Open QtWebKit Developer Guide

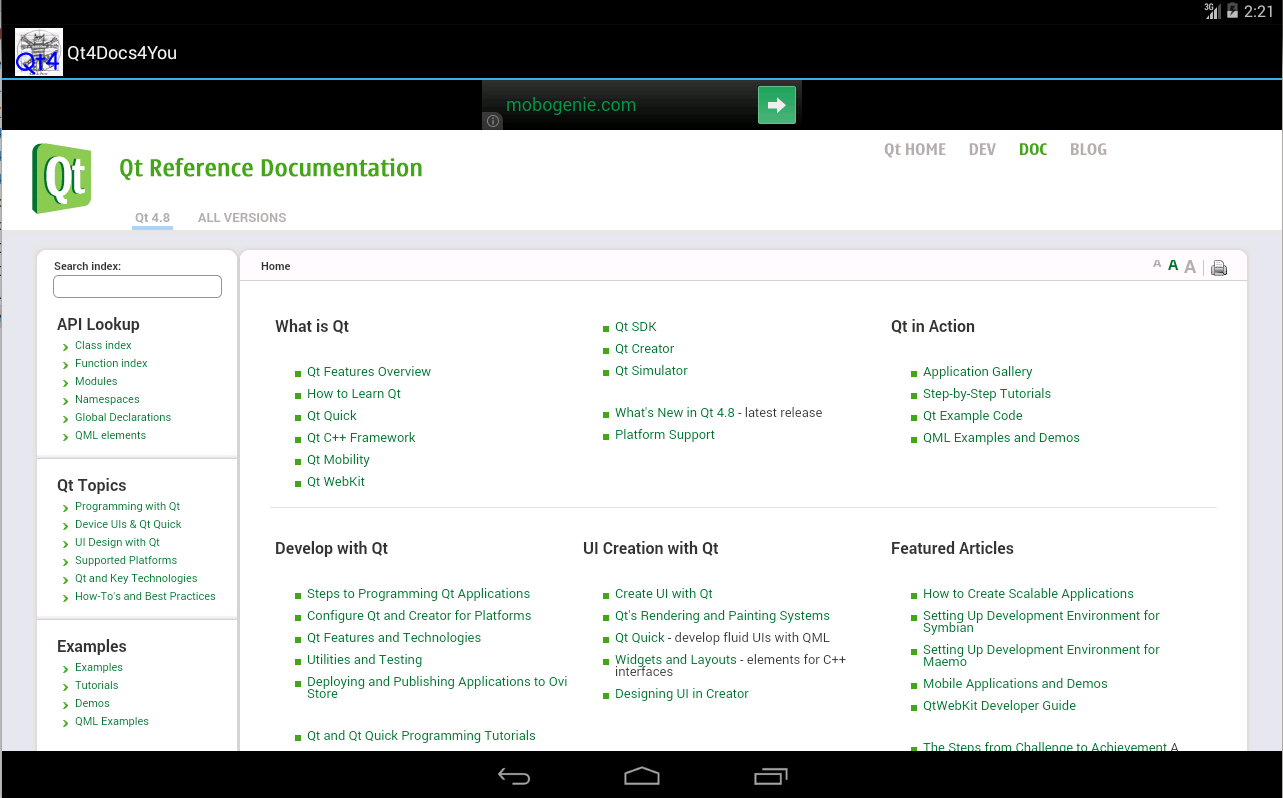tap(999, 705)
